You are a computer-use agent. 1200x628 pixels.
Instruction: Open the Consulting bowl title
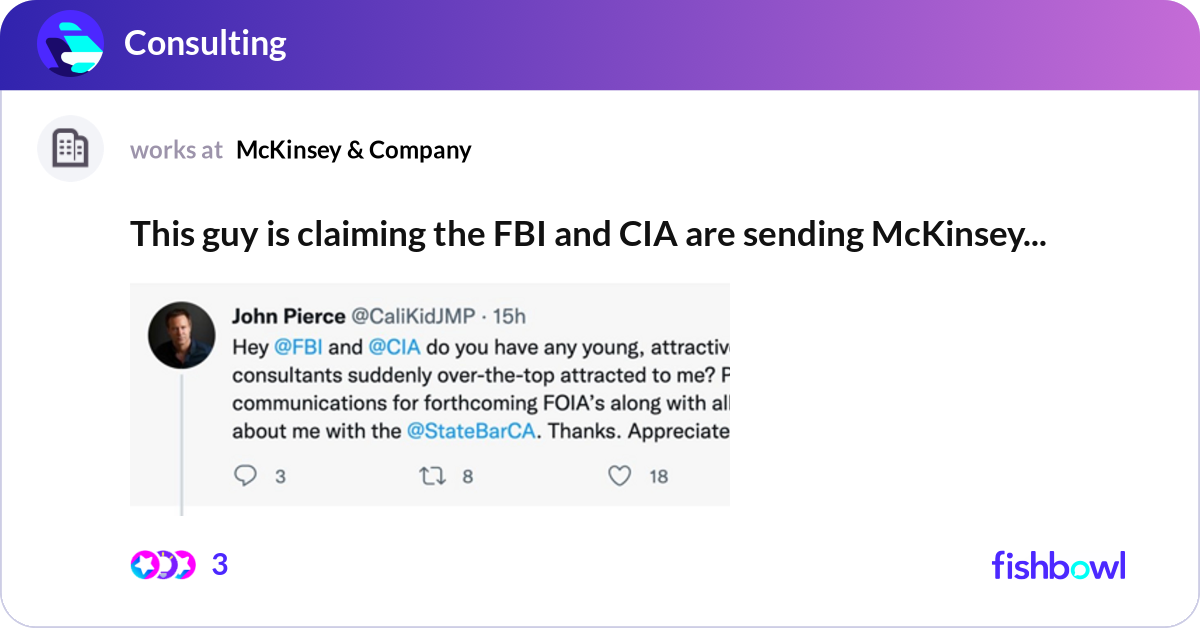(205, 43)
